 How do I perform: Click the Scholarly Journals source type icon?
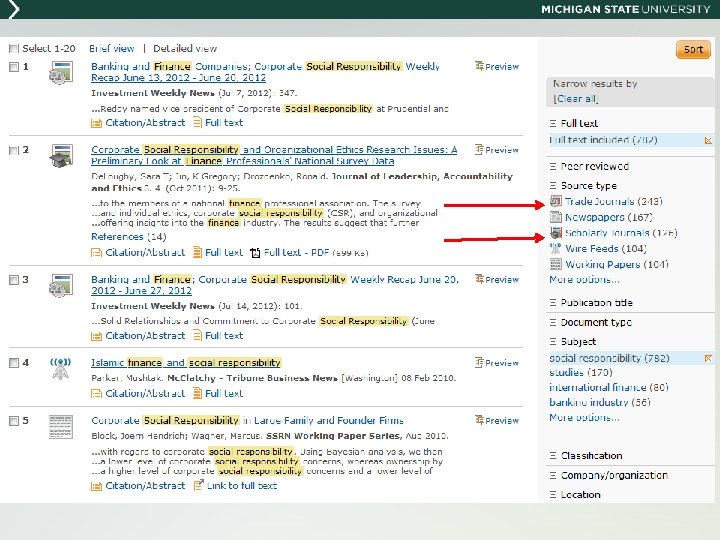tap(556, 233)
